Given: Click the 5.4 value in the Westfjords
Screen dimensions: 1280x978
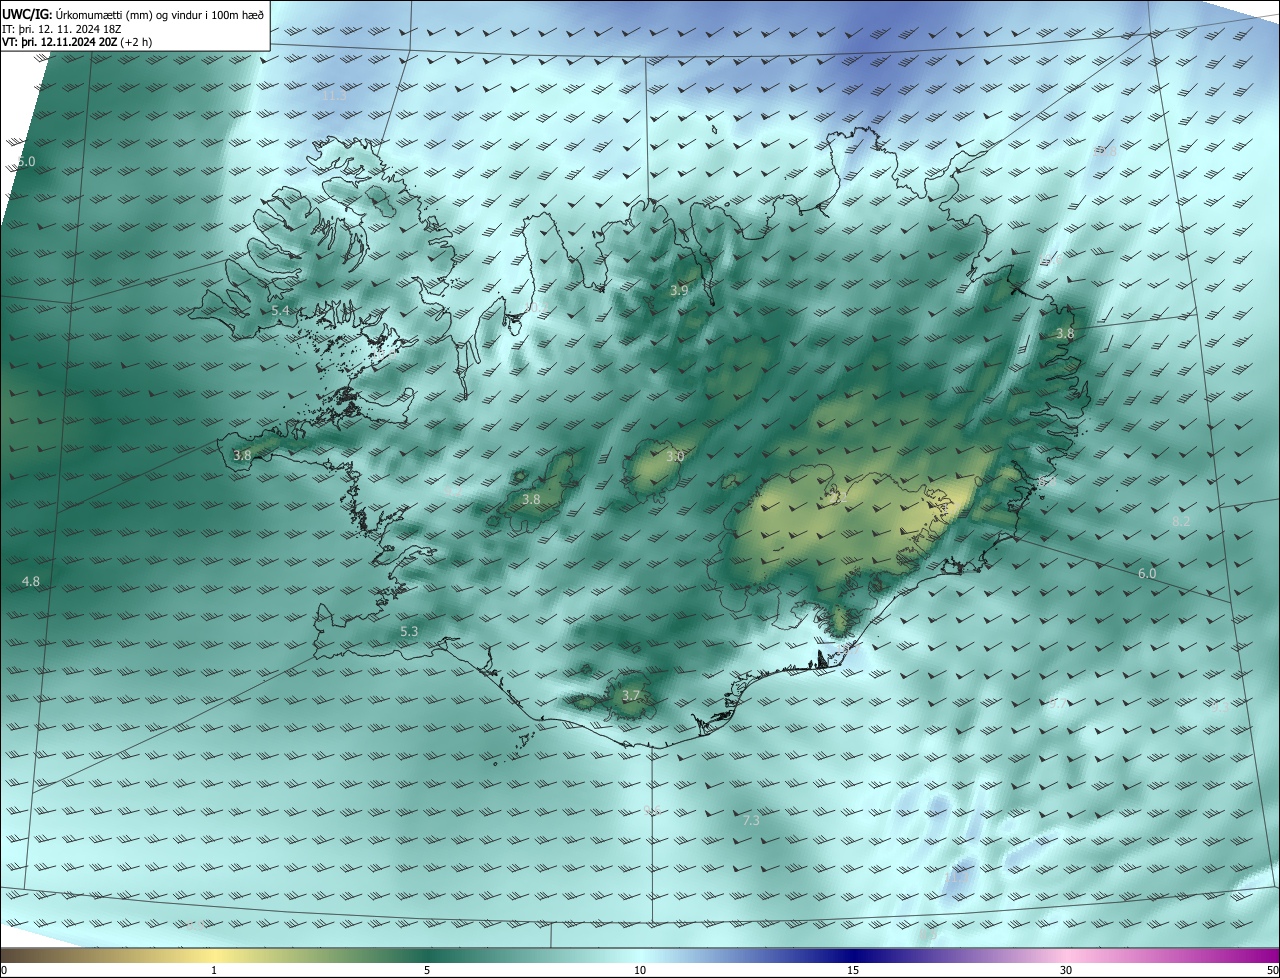Looking at the screenshot, I should click(x=281, y=311).
